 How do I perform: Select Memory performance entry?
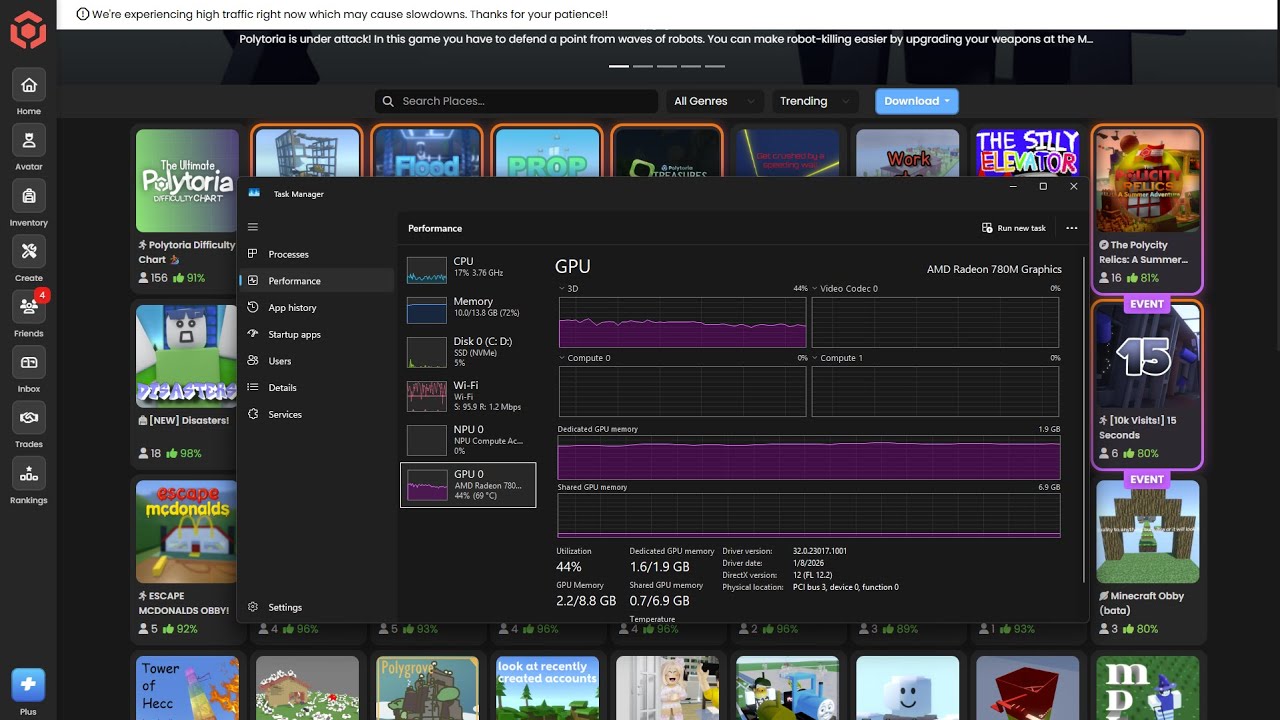point(468,309)
